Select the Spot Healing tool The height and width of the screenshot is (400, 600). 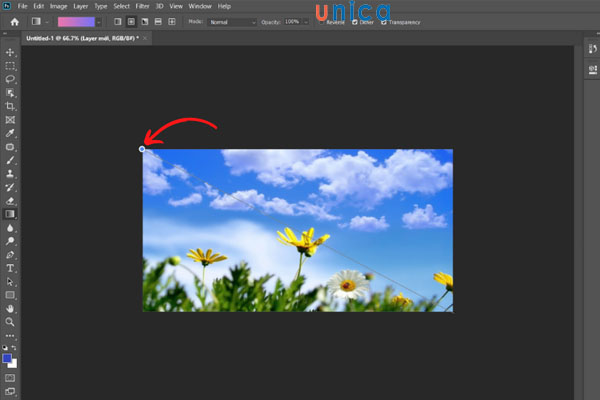pos(10,147)
